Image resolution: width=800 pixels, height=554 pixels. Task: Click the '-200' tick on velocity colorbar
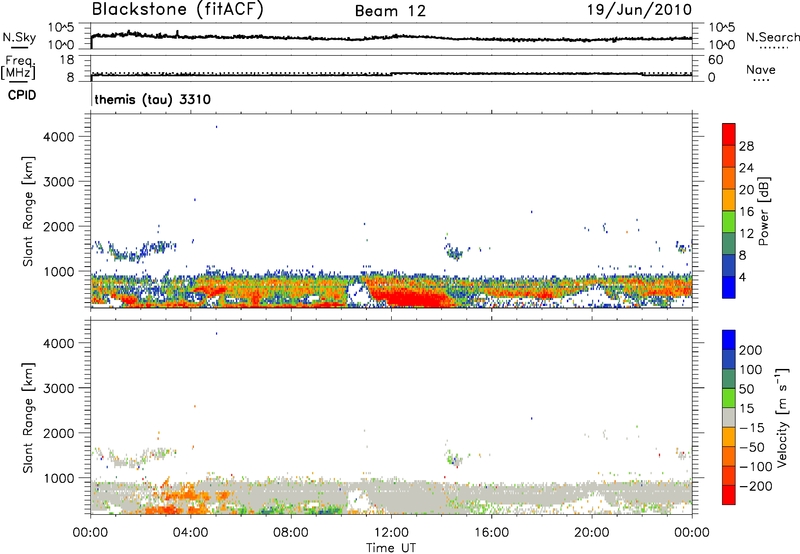756,486
